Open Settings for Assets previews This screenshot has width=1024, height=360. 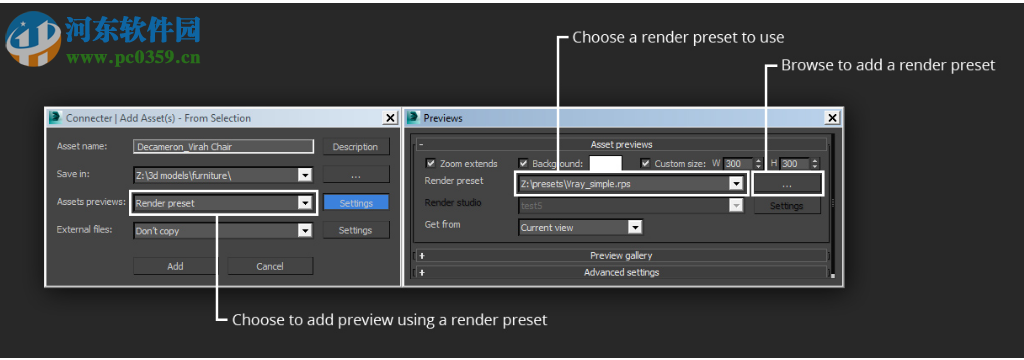[356, 203]
